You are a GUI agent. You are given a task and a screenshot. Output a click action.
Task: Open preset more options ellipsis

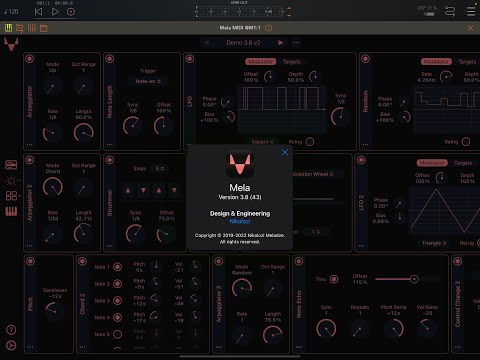[296, 43]
